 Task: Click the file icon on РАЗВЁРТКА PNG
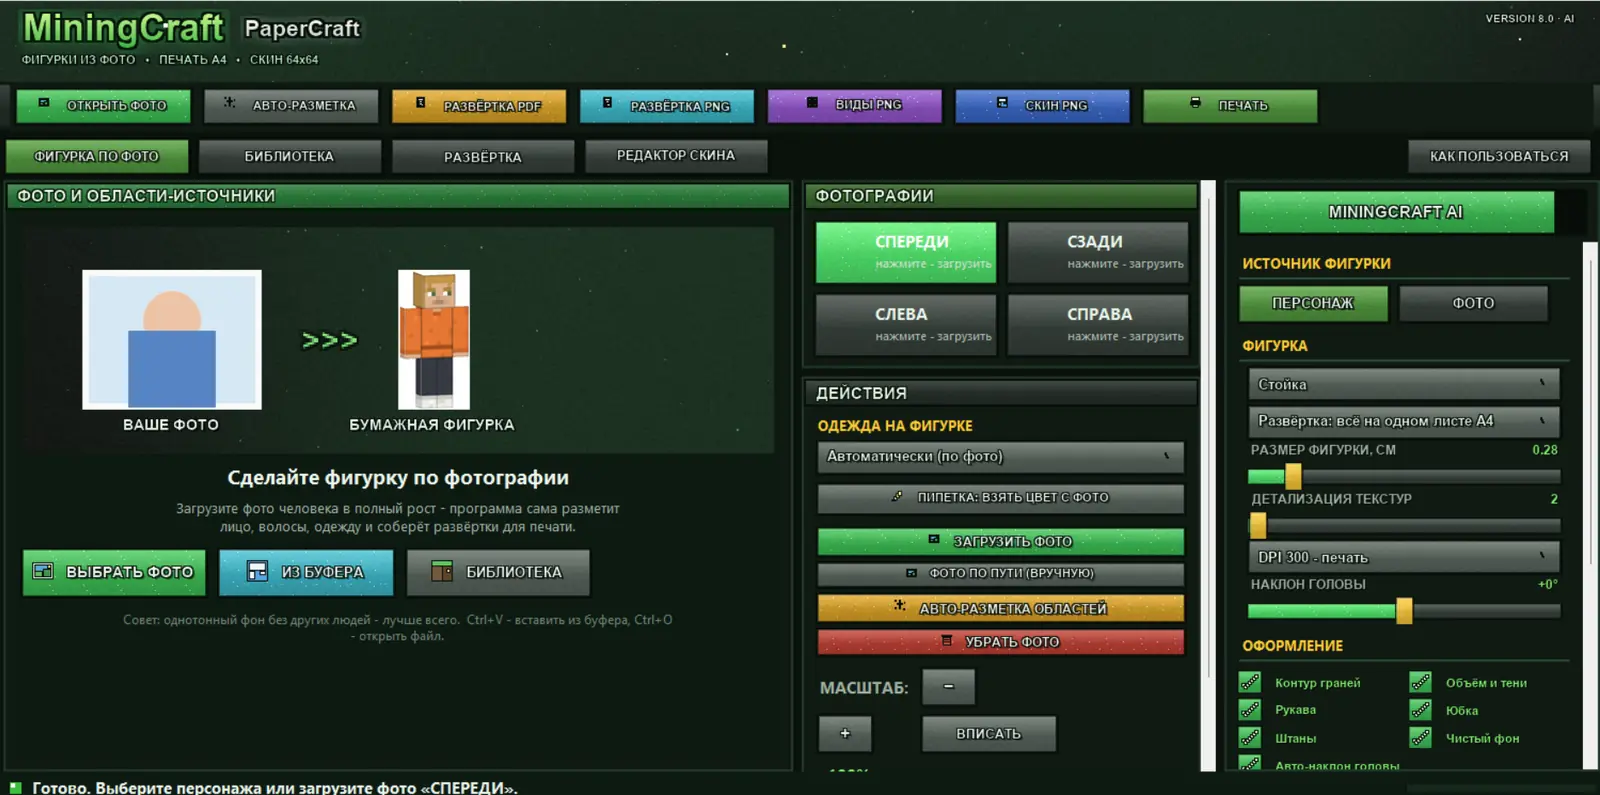tap(607, 103)
